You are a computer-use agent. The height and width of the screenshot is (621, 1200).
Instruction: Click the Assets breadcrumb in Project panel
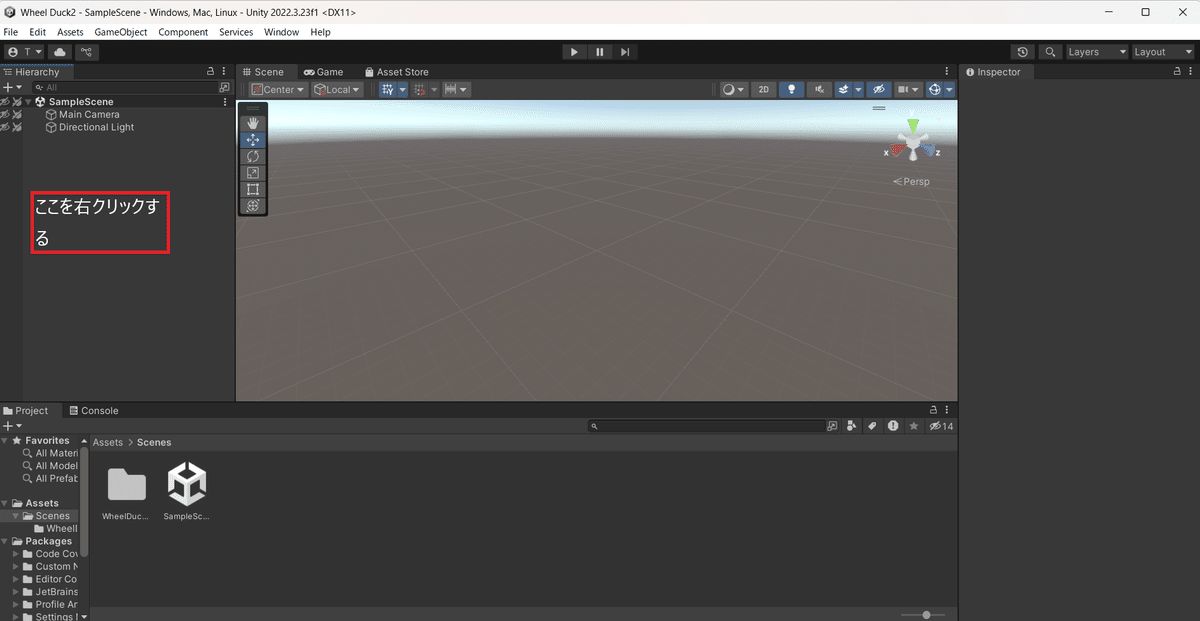point(108,442)
